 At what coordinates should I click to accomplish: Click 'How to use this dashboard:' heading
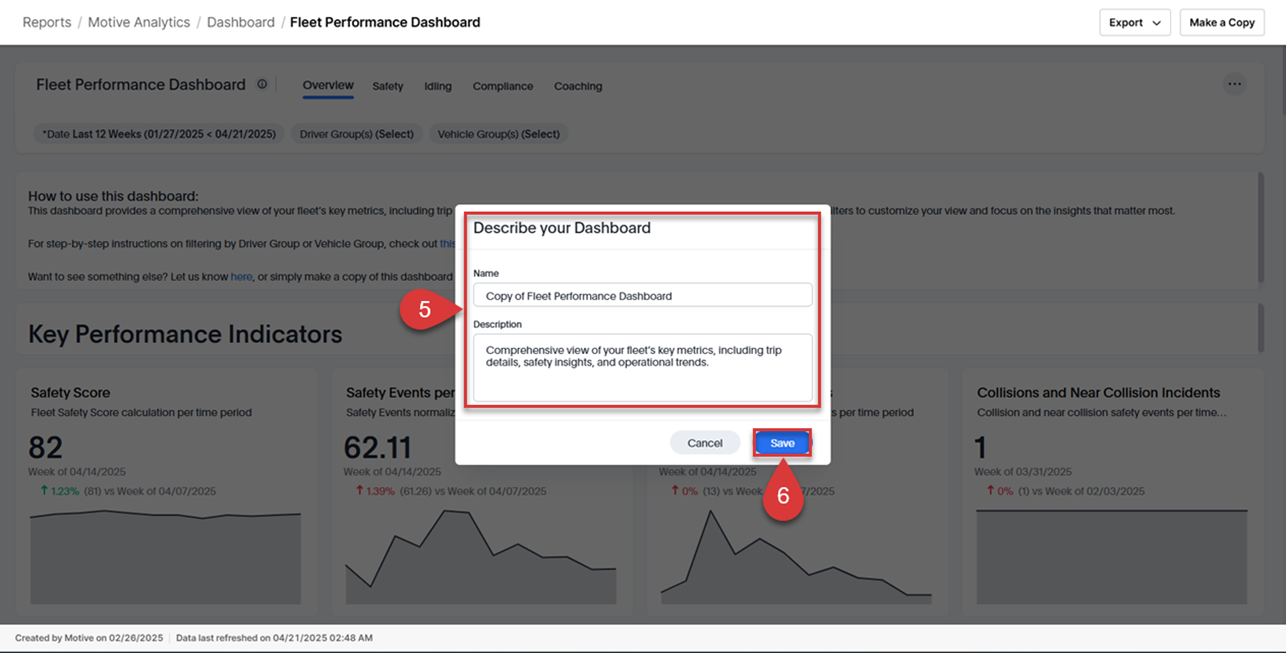click(113, 196)
